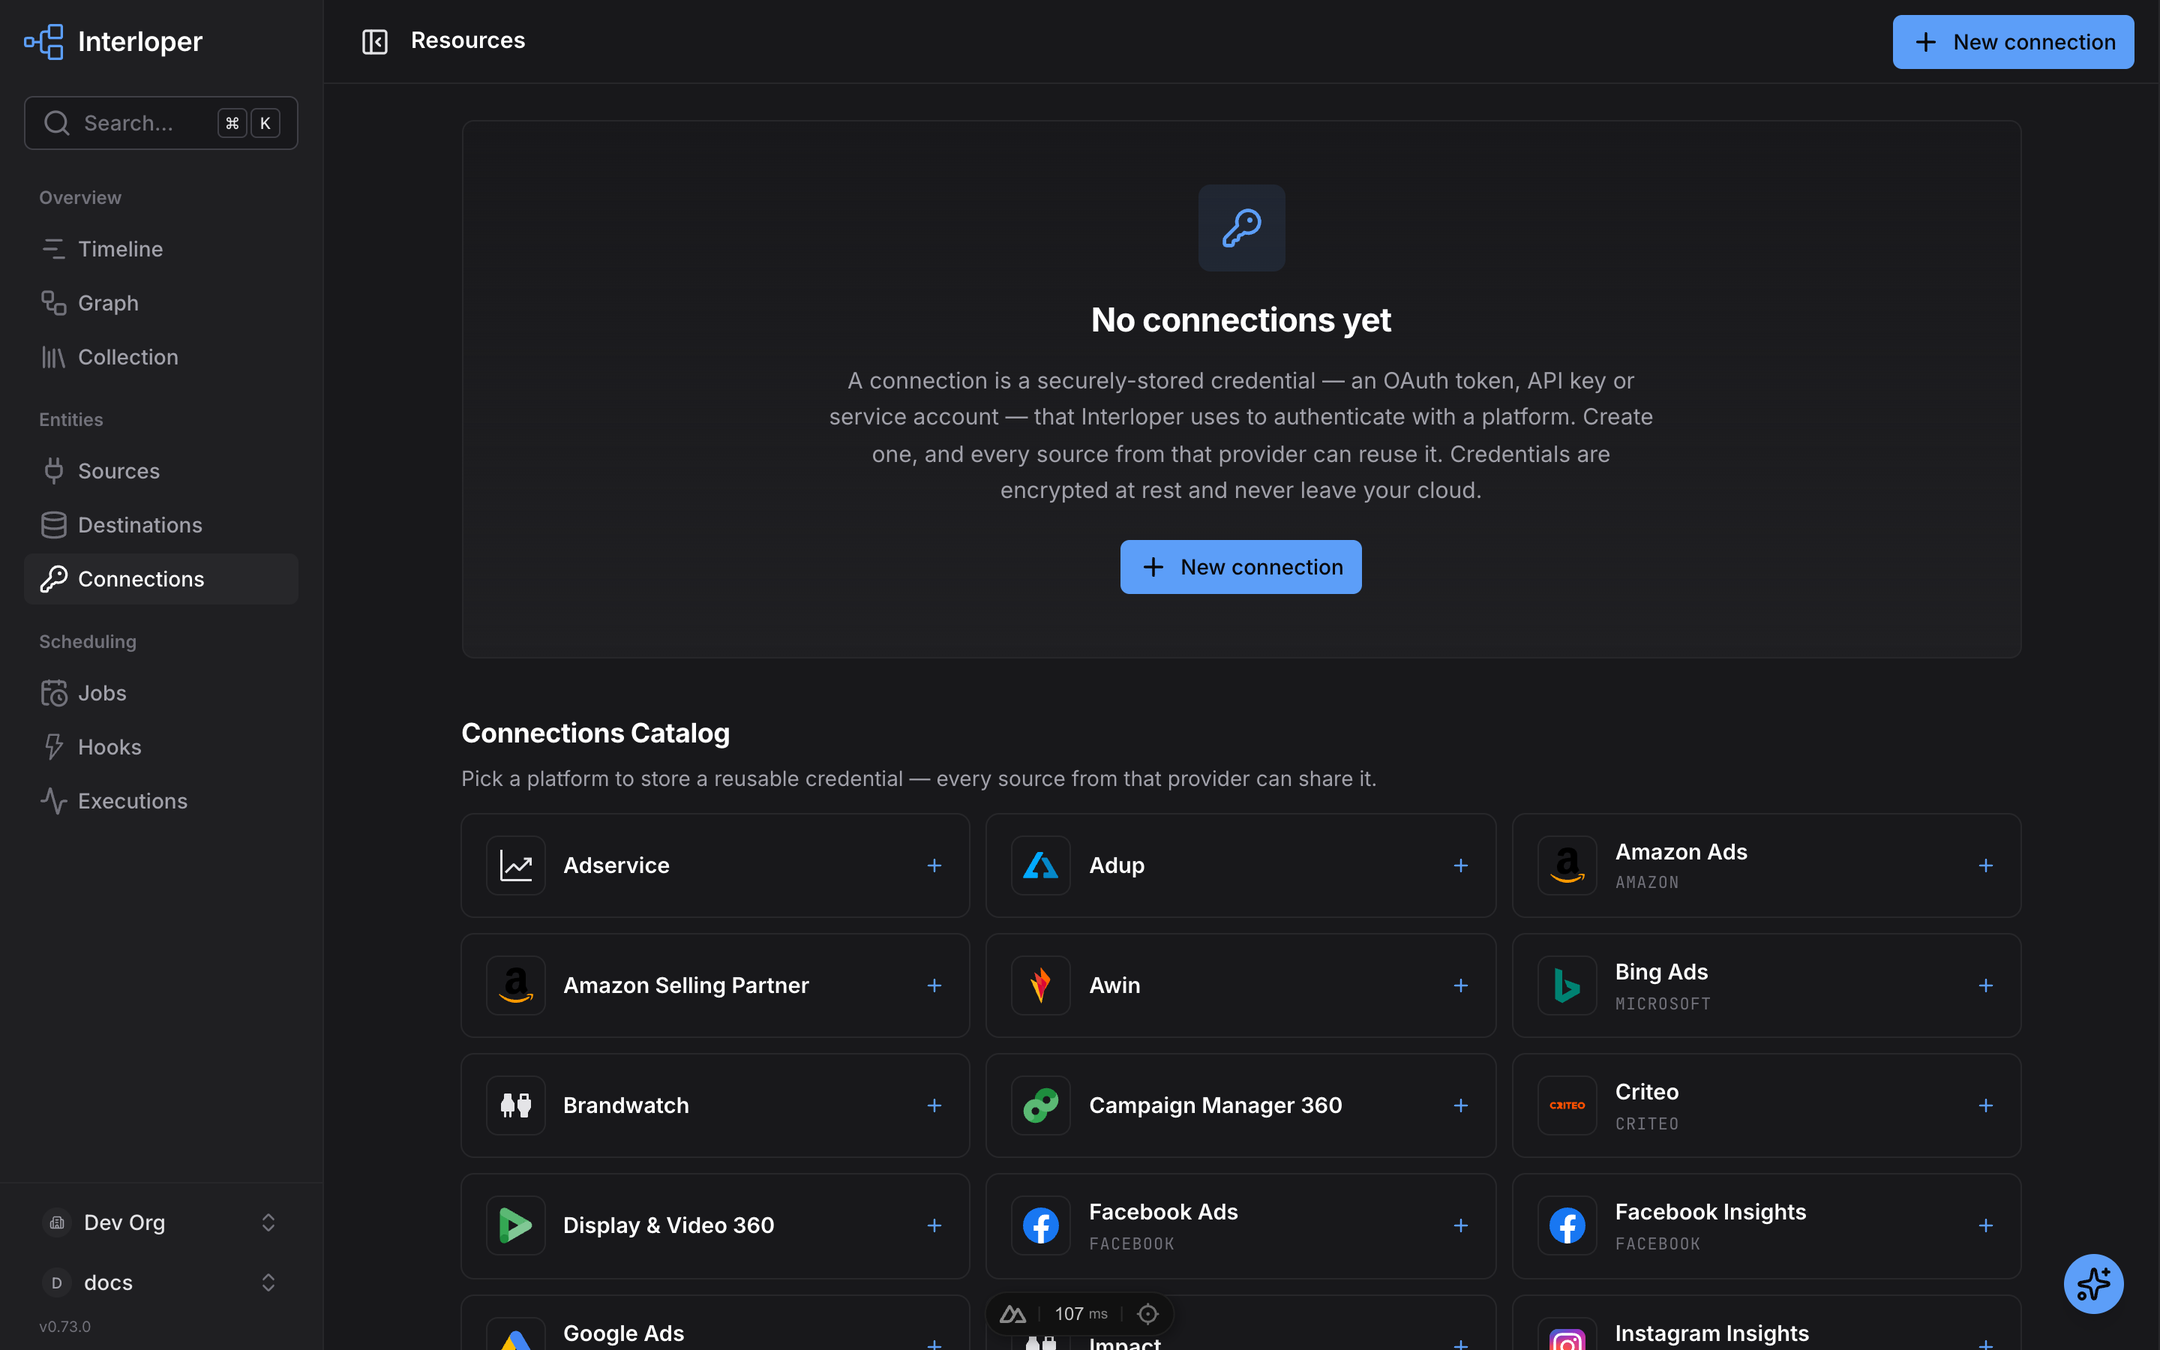Click the v0.73.0 version label
The height and width of the screenshot is (1350, 2160).
coord(65,1326)
